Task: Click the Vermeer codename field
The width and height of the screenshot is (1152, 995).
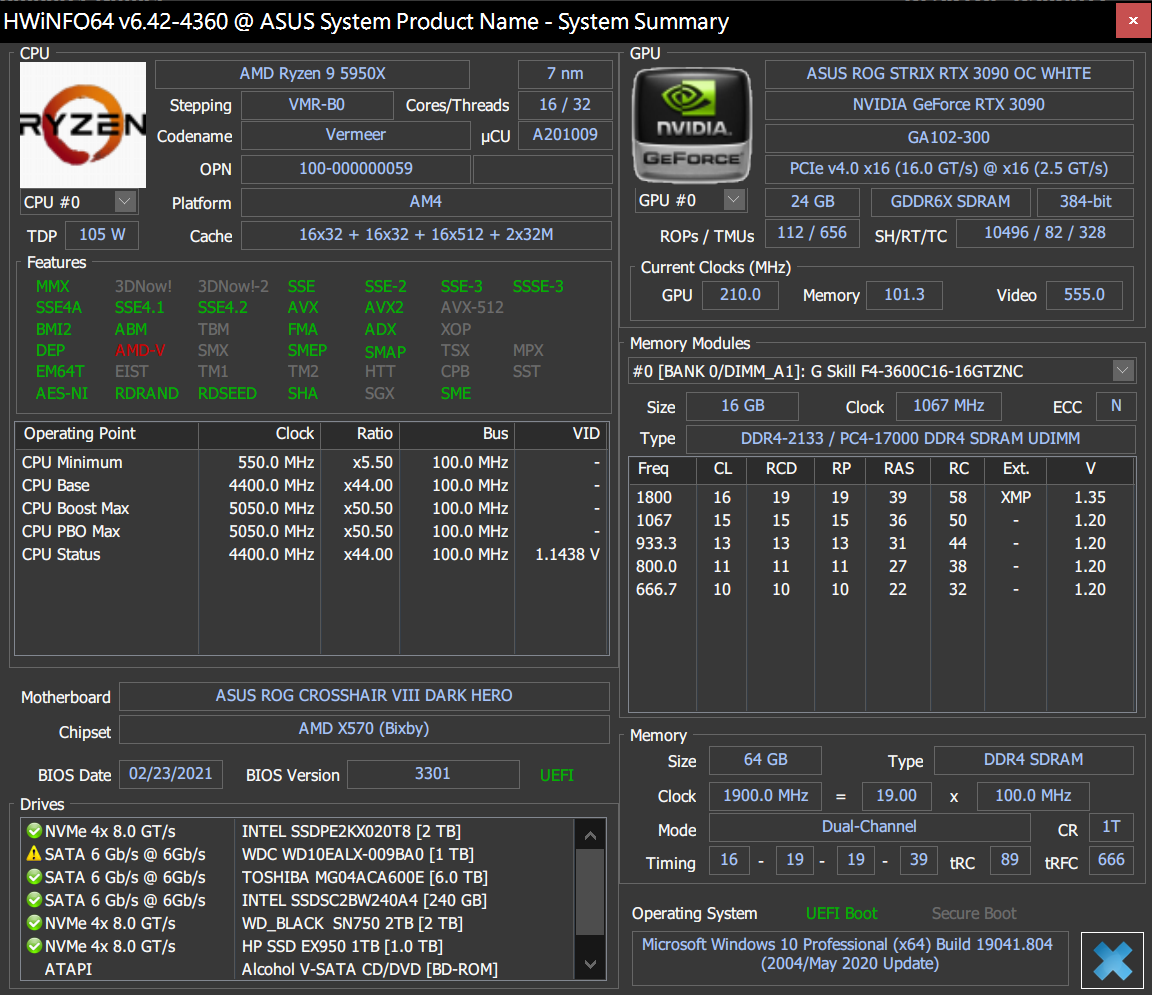Action: click(356, 135)
